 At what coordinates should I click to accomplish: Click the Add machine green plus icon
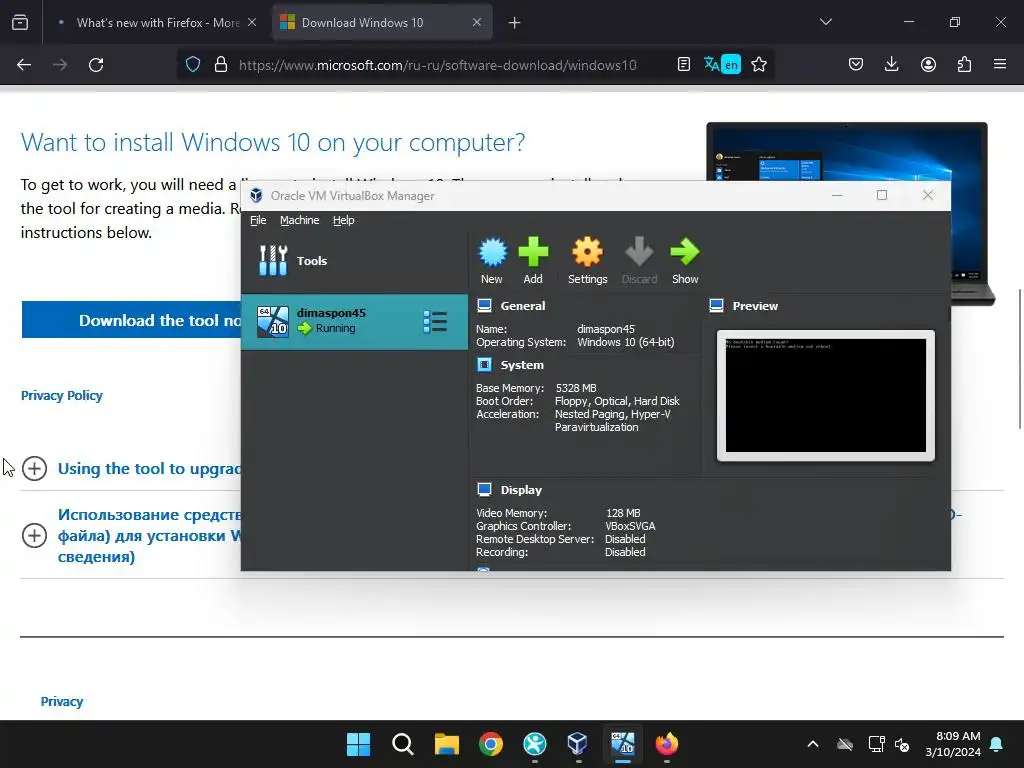point(533,261)
